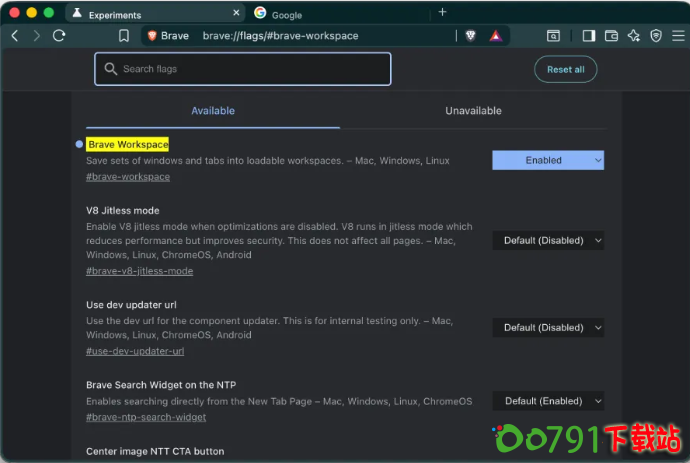The height and width of the screenshot is (463, 690).
Task: Open Brave Shields lion icon in address bar
Action: [x=470, y=36]
